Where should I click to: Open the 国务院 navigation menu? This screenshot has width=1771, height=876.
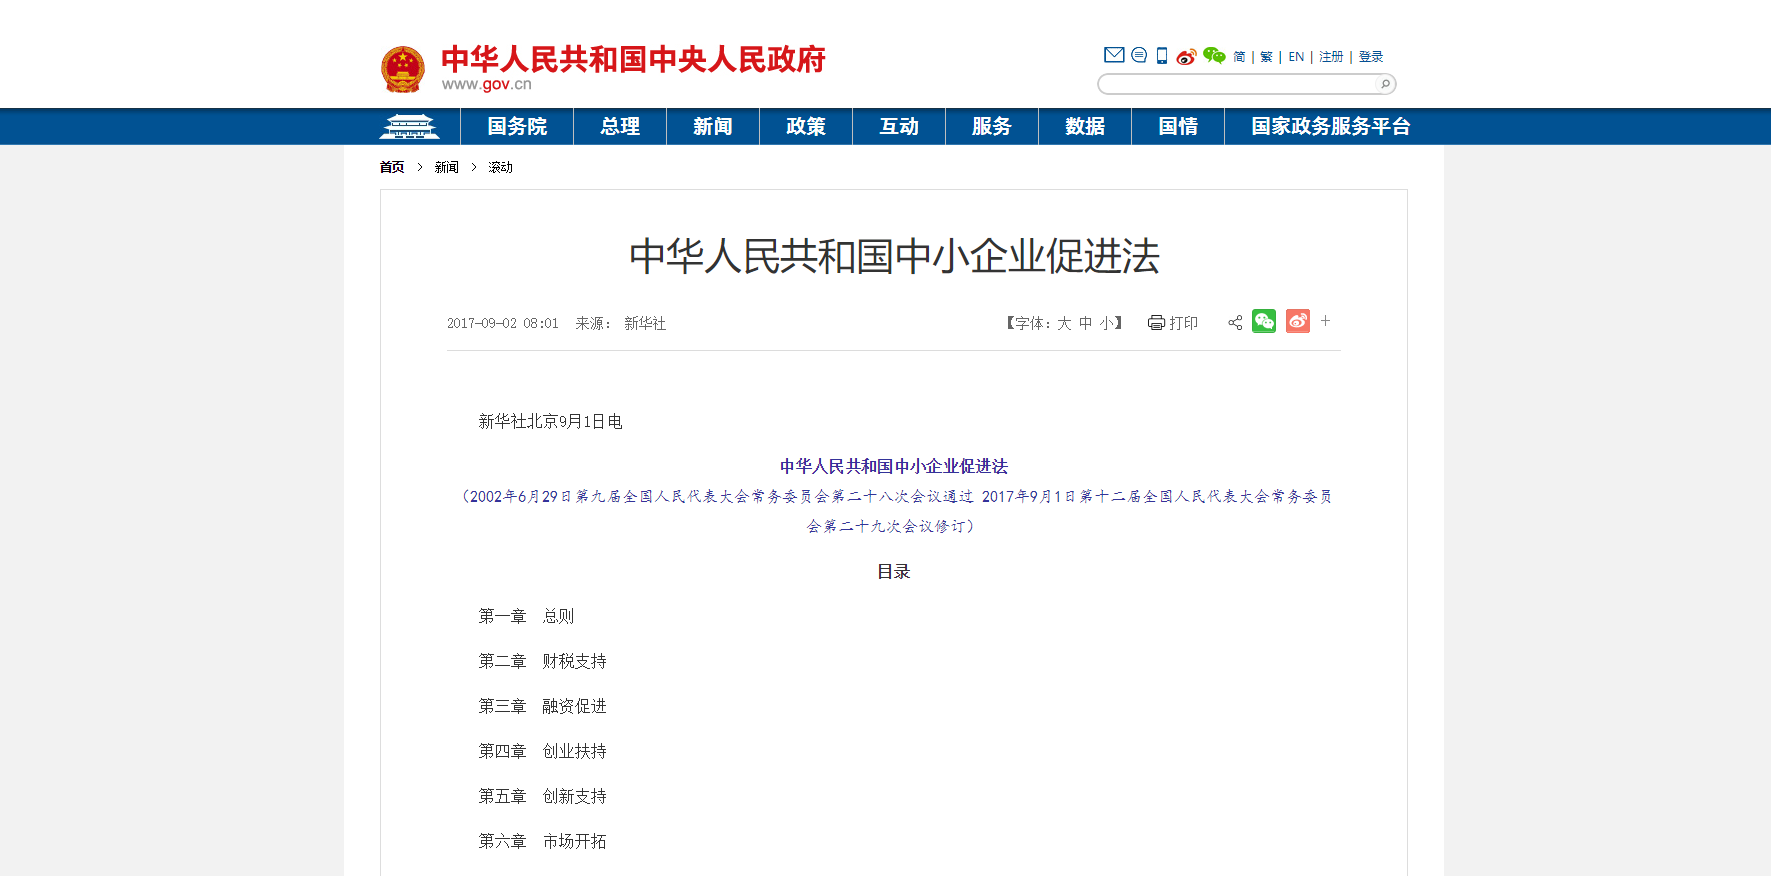pos(517,127)
